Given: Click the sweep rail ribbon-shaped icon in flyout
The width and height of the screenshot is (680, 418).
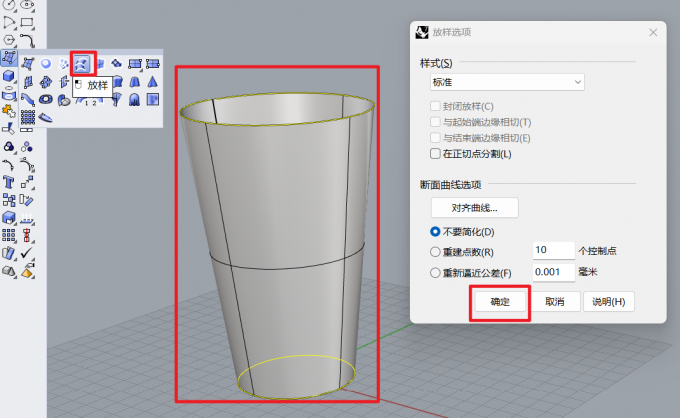Looking at the screenshot, I should 28,100.
